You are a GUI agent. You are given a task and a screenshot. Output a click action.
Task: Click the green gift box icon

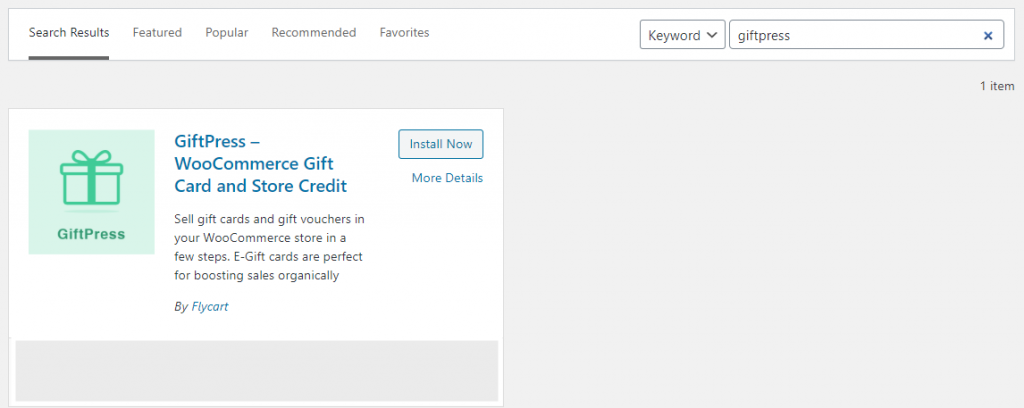pos(91,178)
